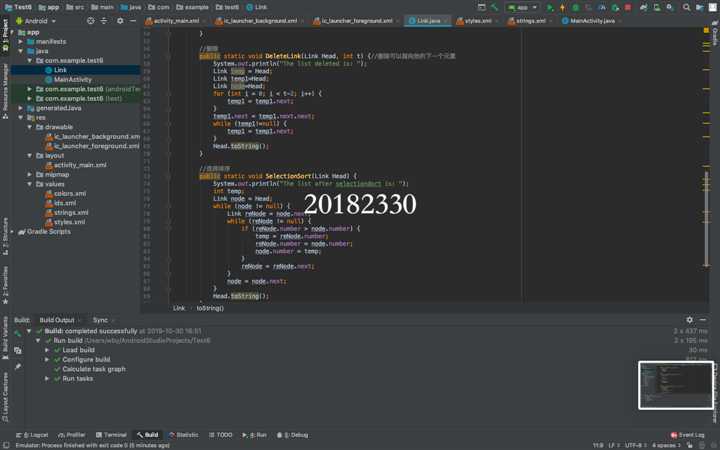This screenshot has width=720, height=450.
Task: Expand the Load build node
Action: [47, 350]
